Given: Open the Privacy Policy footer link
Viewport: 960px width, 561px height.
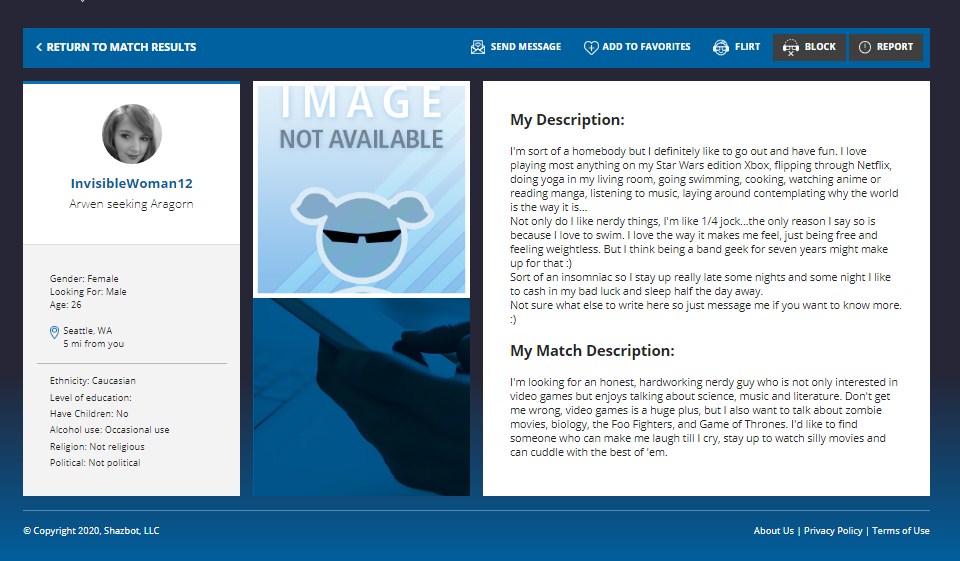Looking at the screenshot, I should coord(832,531).
